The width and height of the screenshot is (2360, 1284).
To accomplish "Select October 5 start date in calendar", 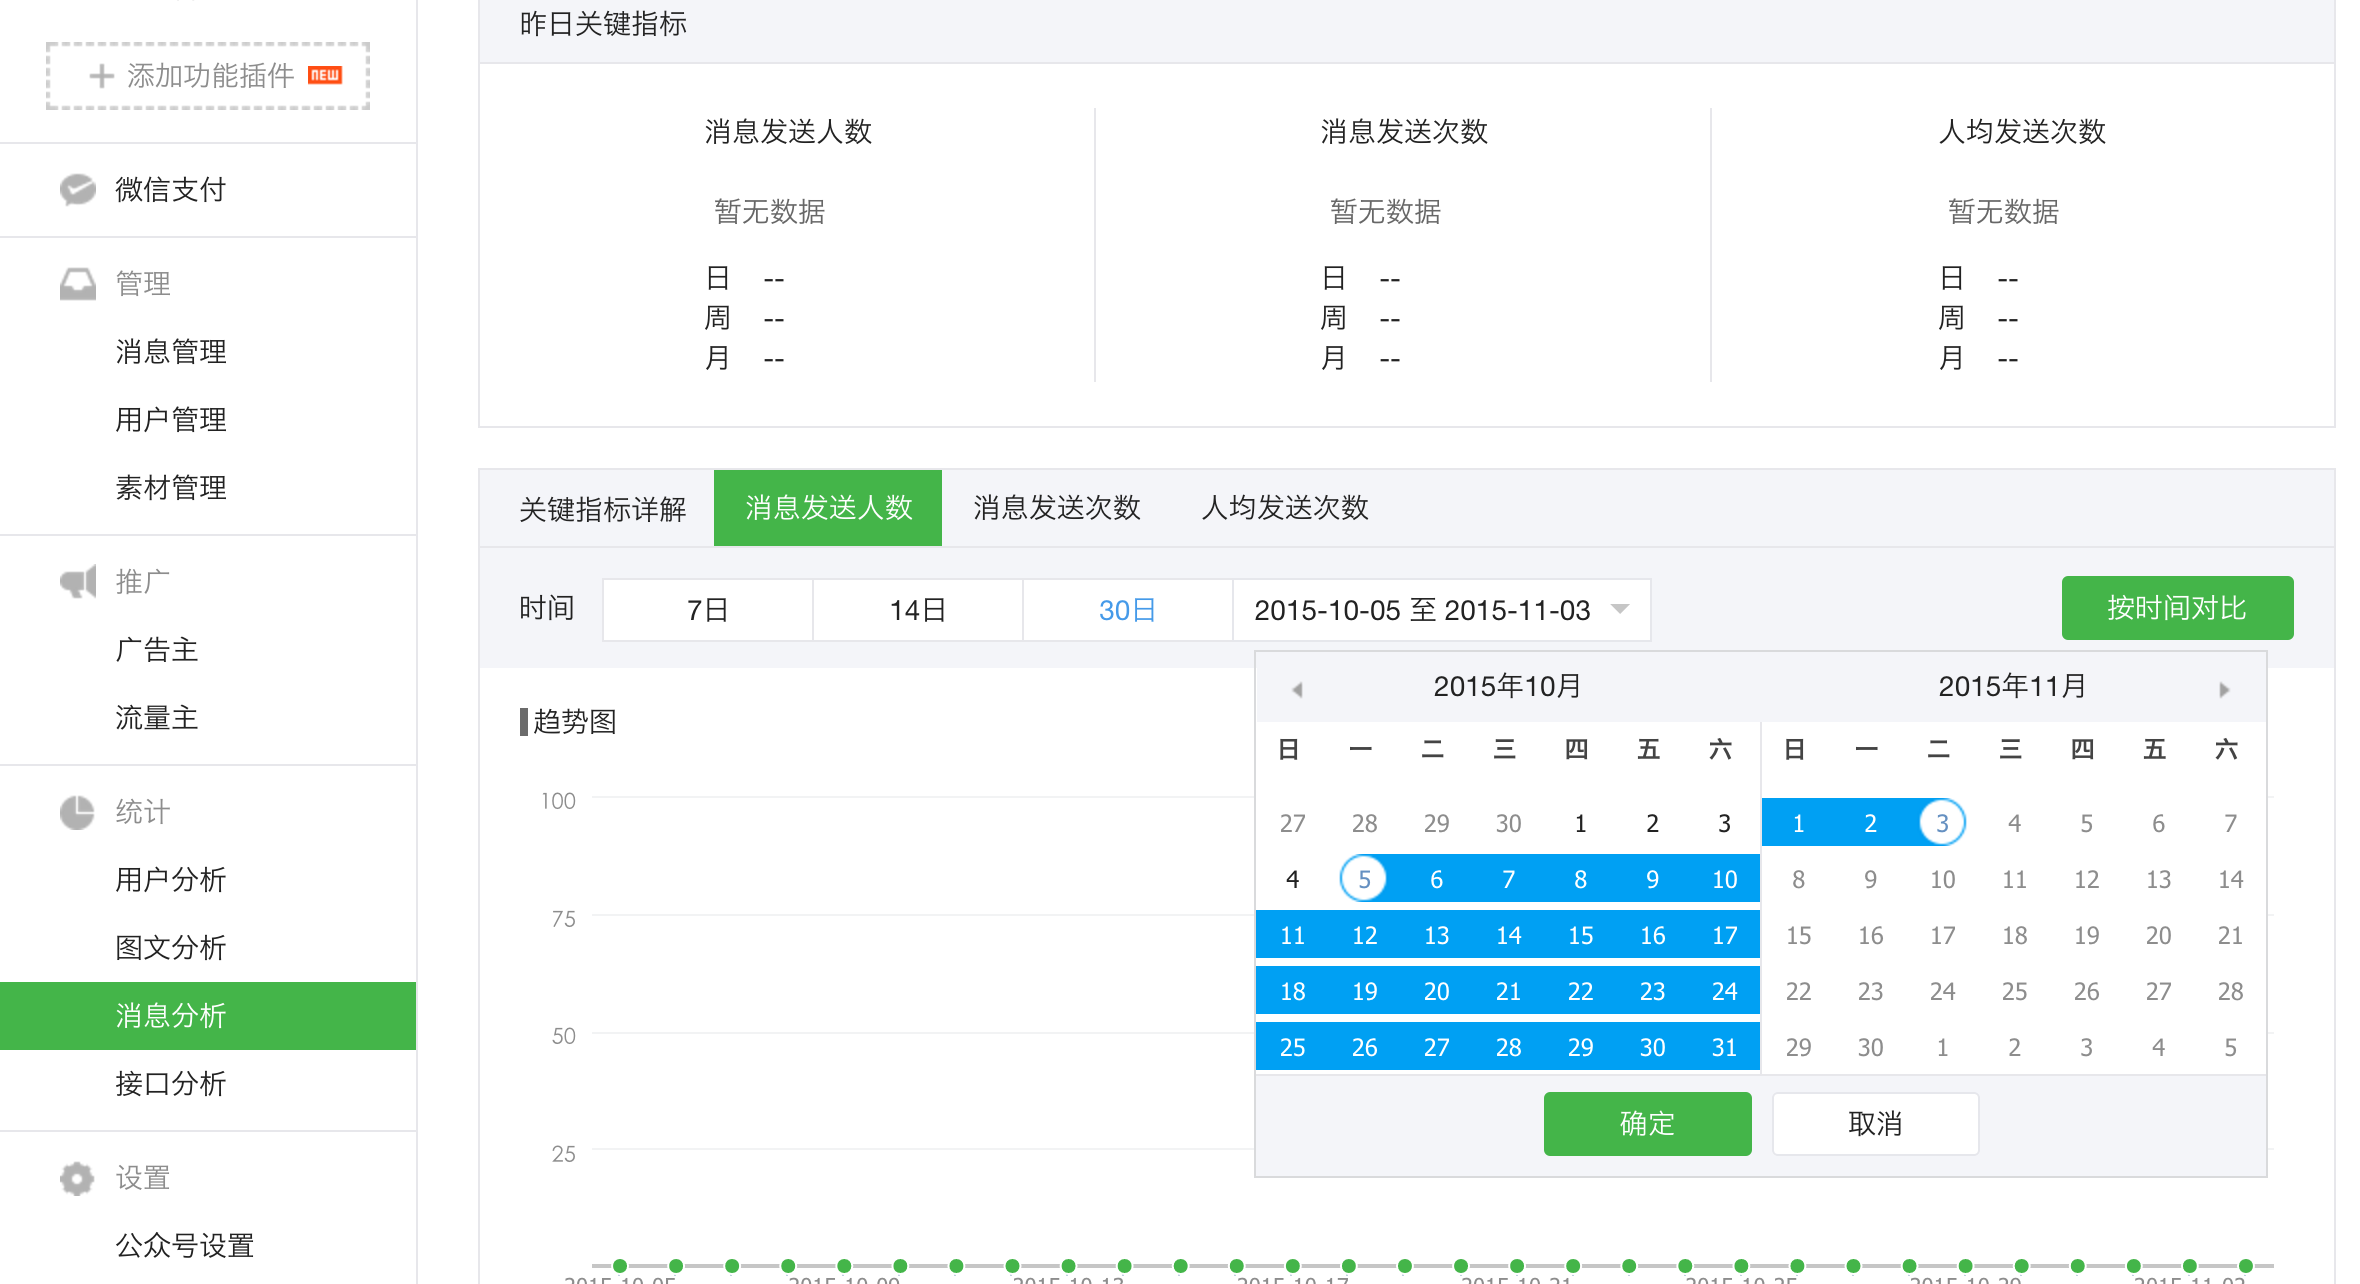I will pyautogui.click(x=1364, y=879).
